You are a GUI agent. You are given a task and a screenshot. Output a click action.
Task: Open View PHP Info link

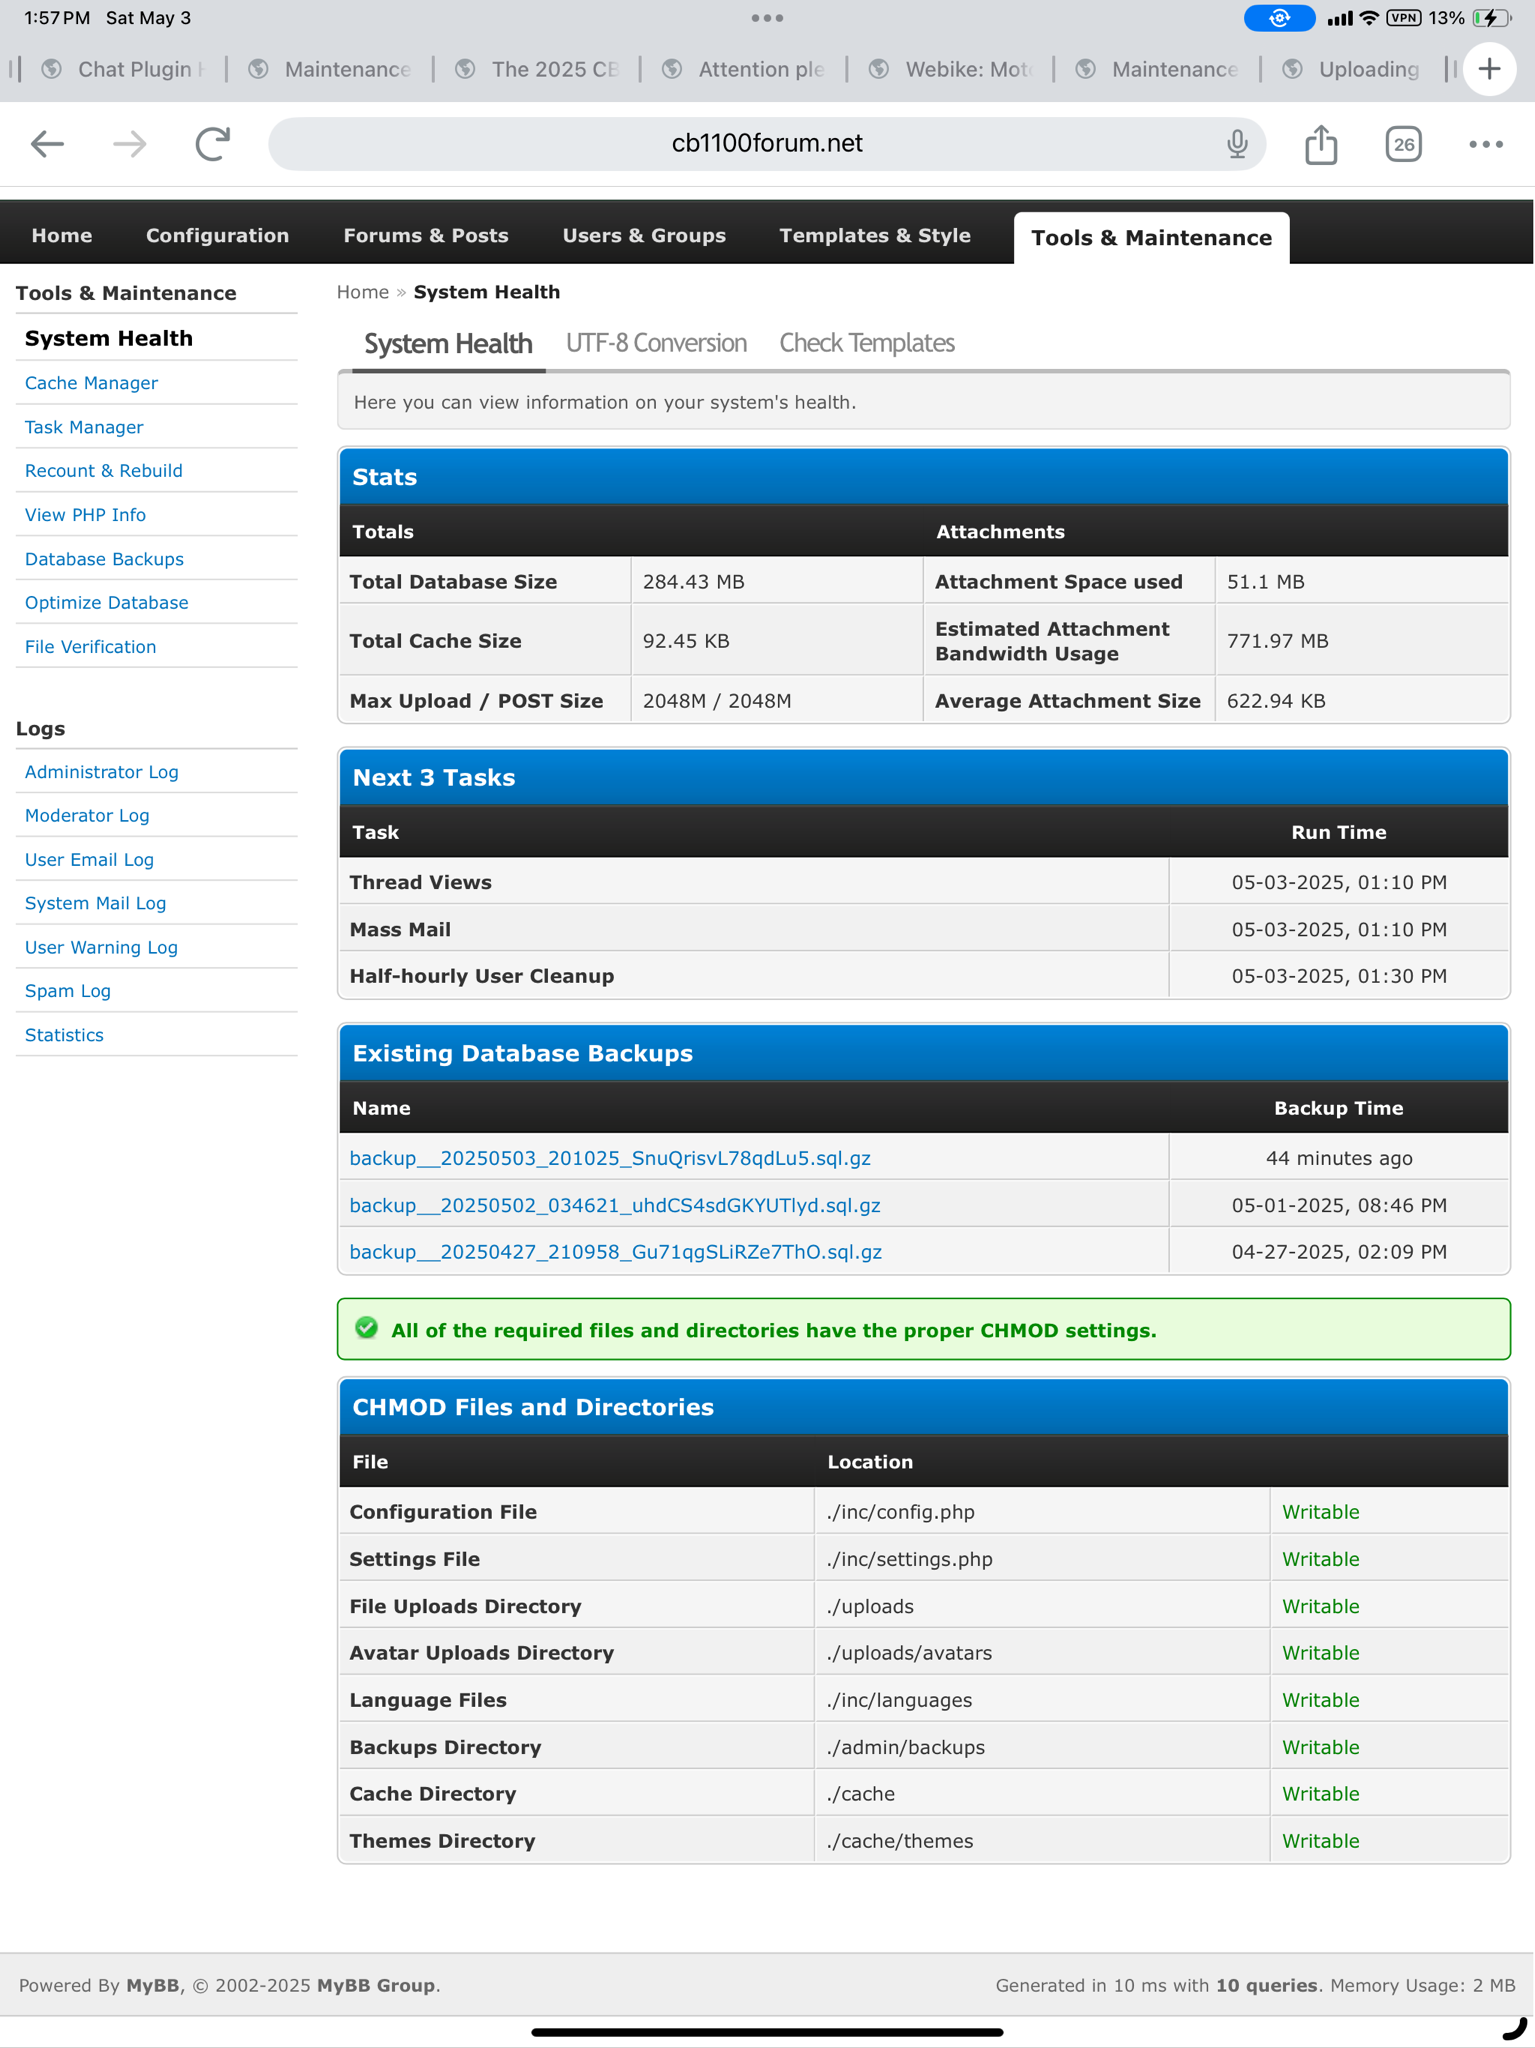(85, 515)
